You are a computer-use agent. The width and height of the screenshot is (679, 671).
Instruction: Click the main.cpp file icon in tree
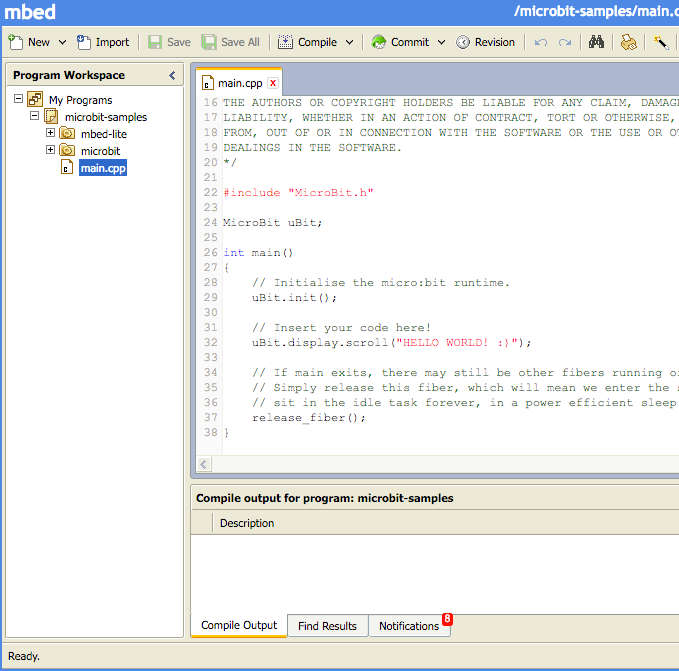(67, 168)
